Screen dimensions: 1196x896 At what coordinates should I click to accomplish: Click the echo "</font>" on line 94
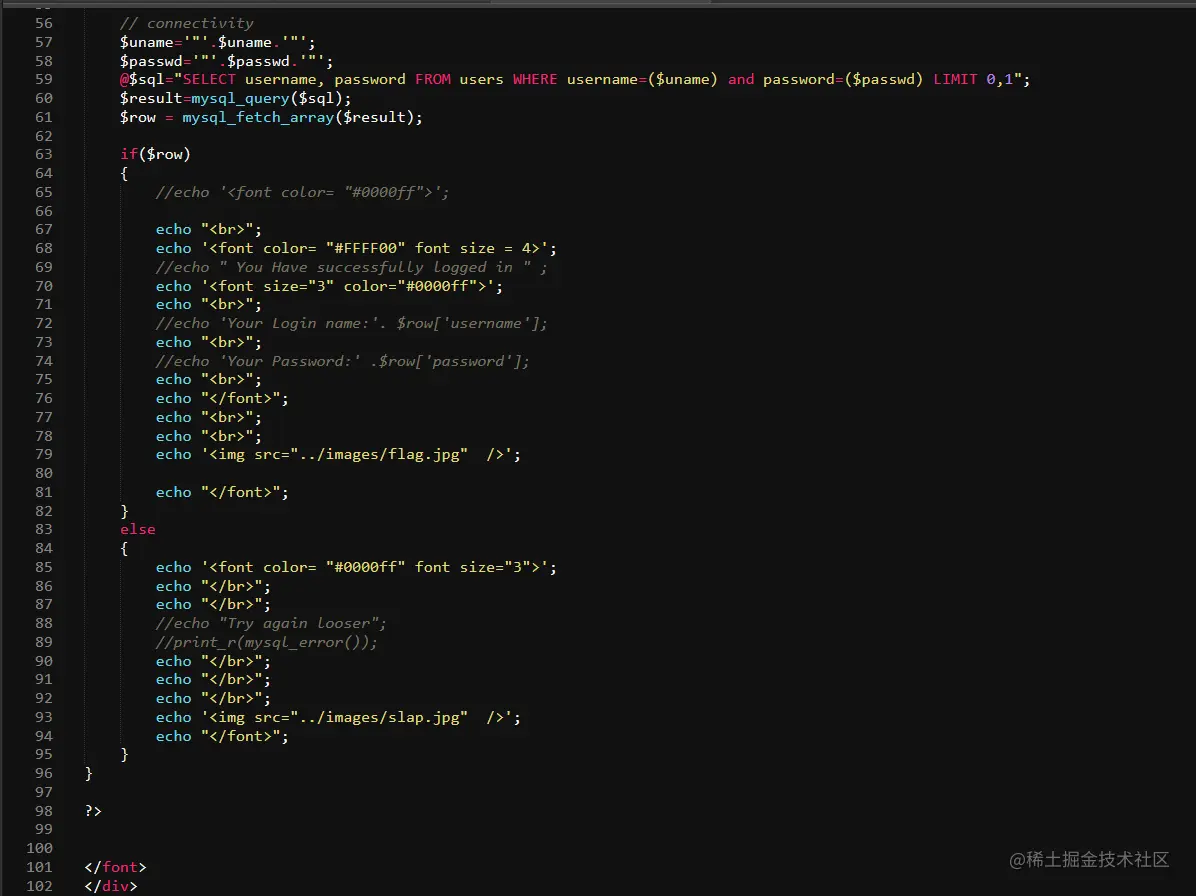tap(222, 737)
